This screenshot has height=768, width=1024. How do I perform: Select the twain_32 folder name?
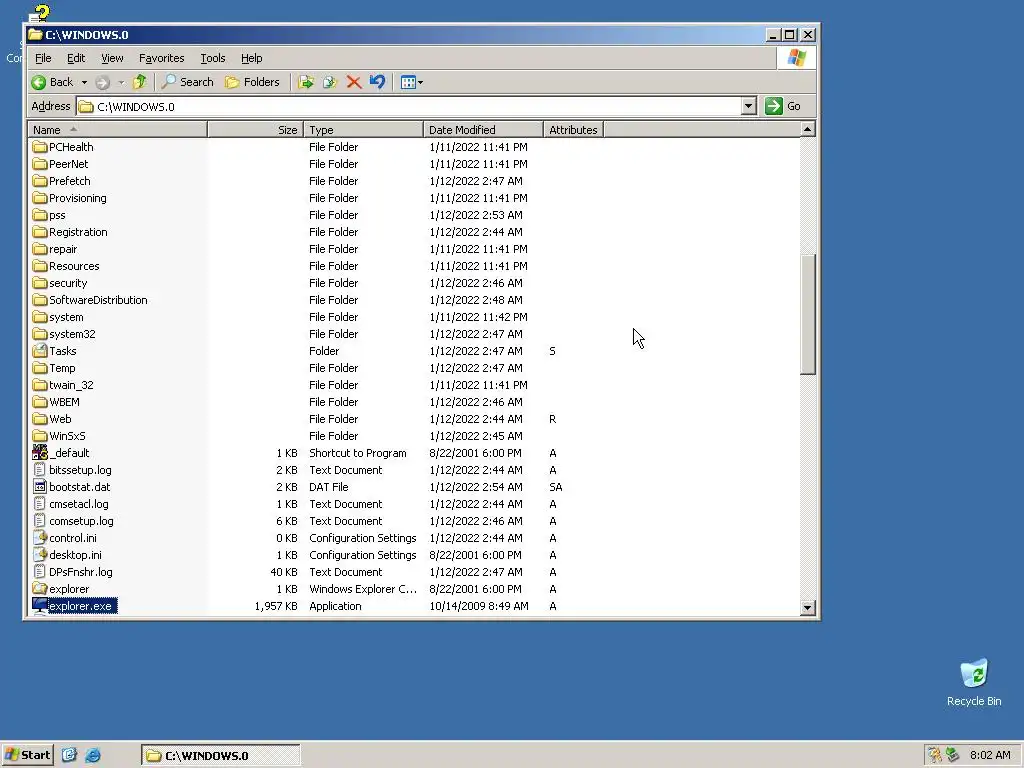(x=71, y=385)
